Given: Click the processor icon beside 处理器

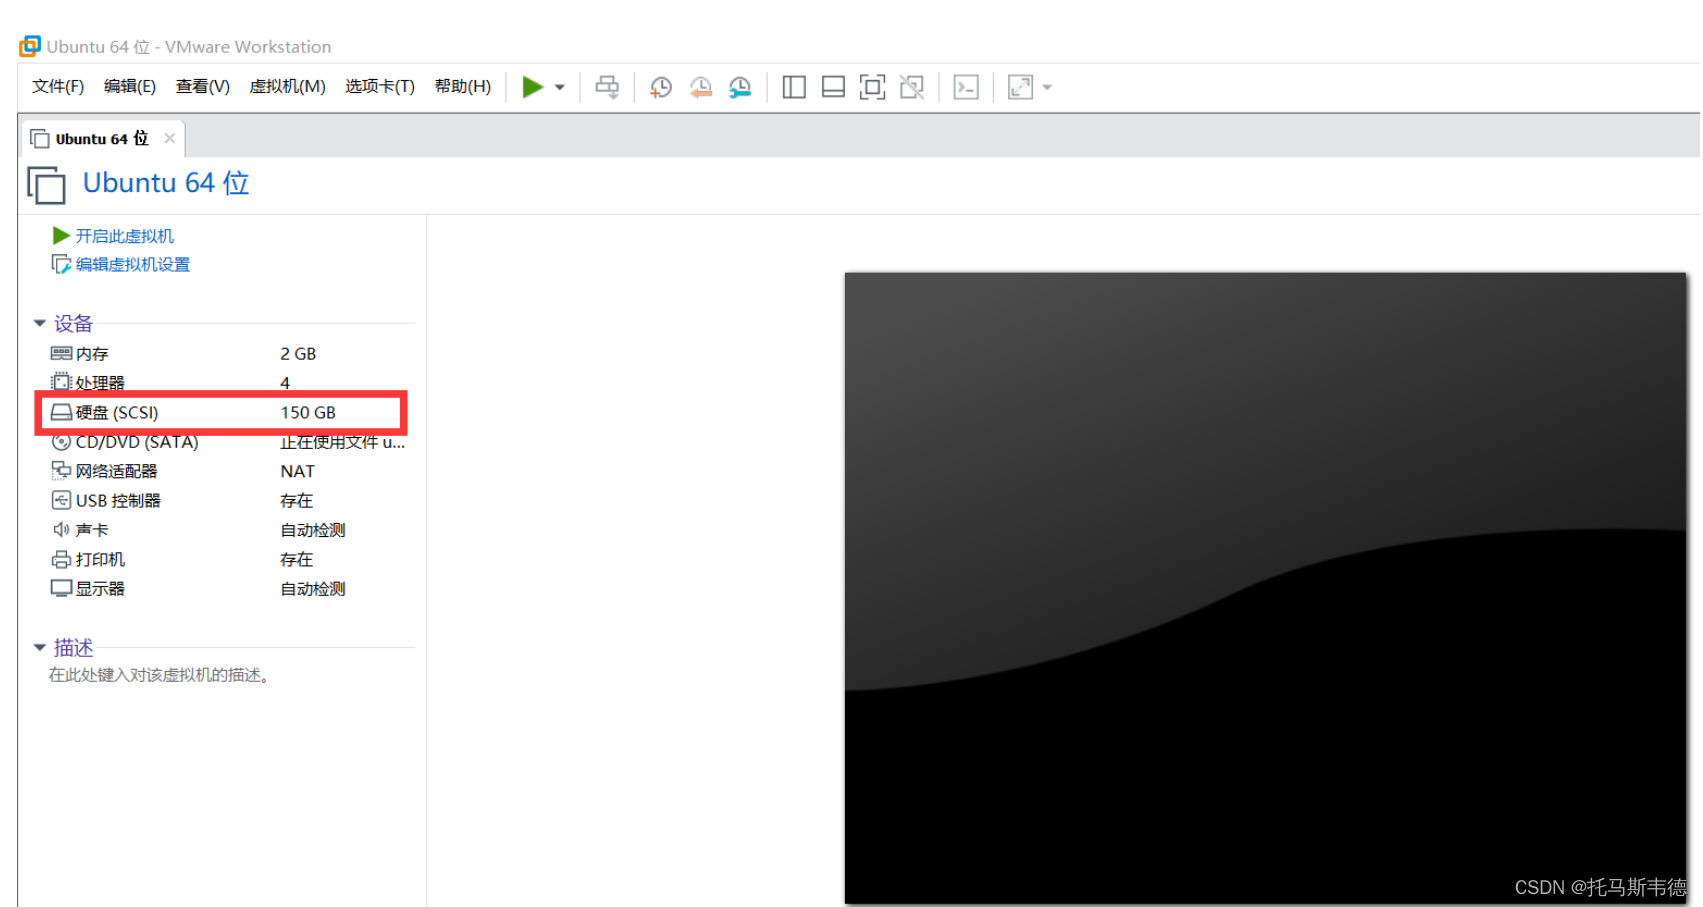Looking at the screenshot, I should (x=61, y=382).
